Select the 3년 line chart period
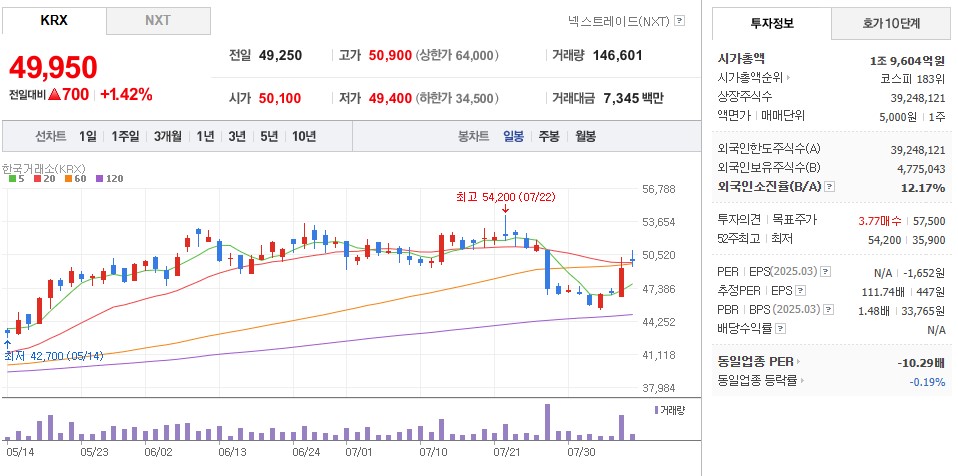Screen dimensions: 958x476 tap(237, 136)
